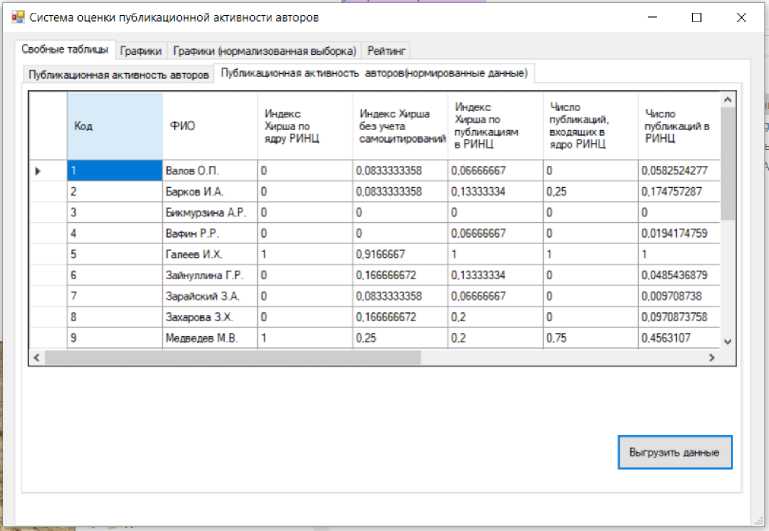Select Публикационная активность авторов sub-tab
The width and height of the screenshot is (769, 531).
click(118, 75)
